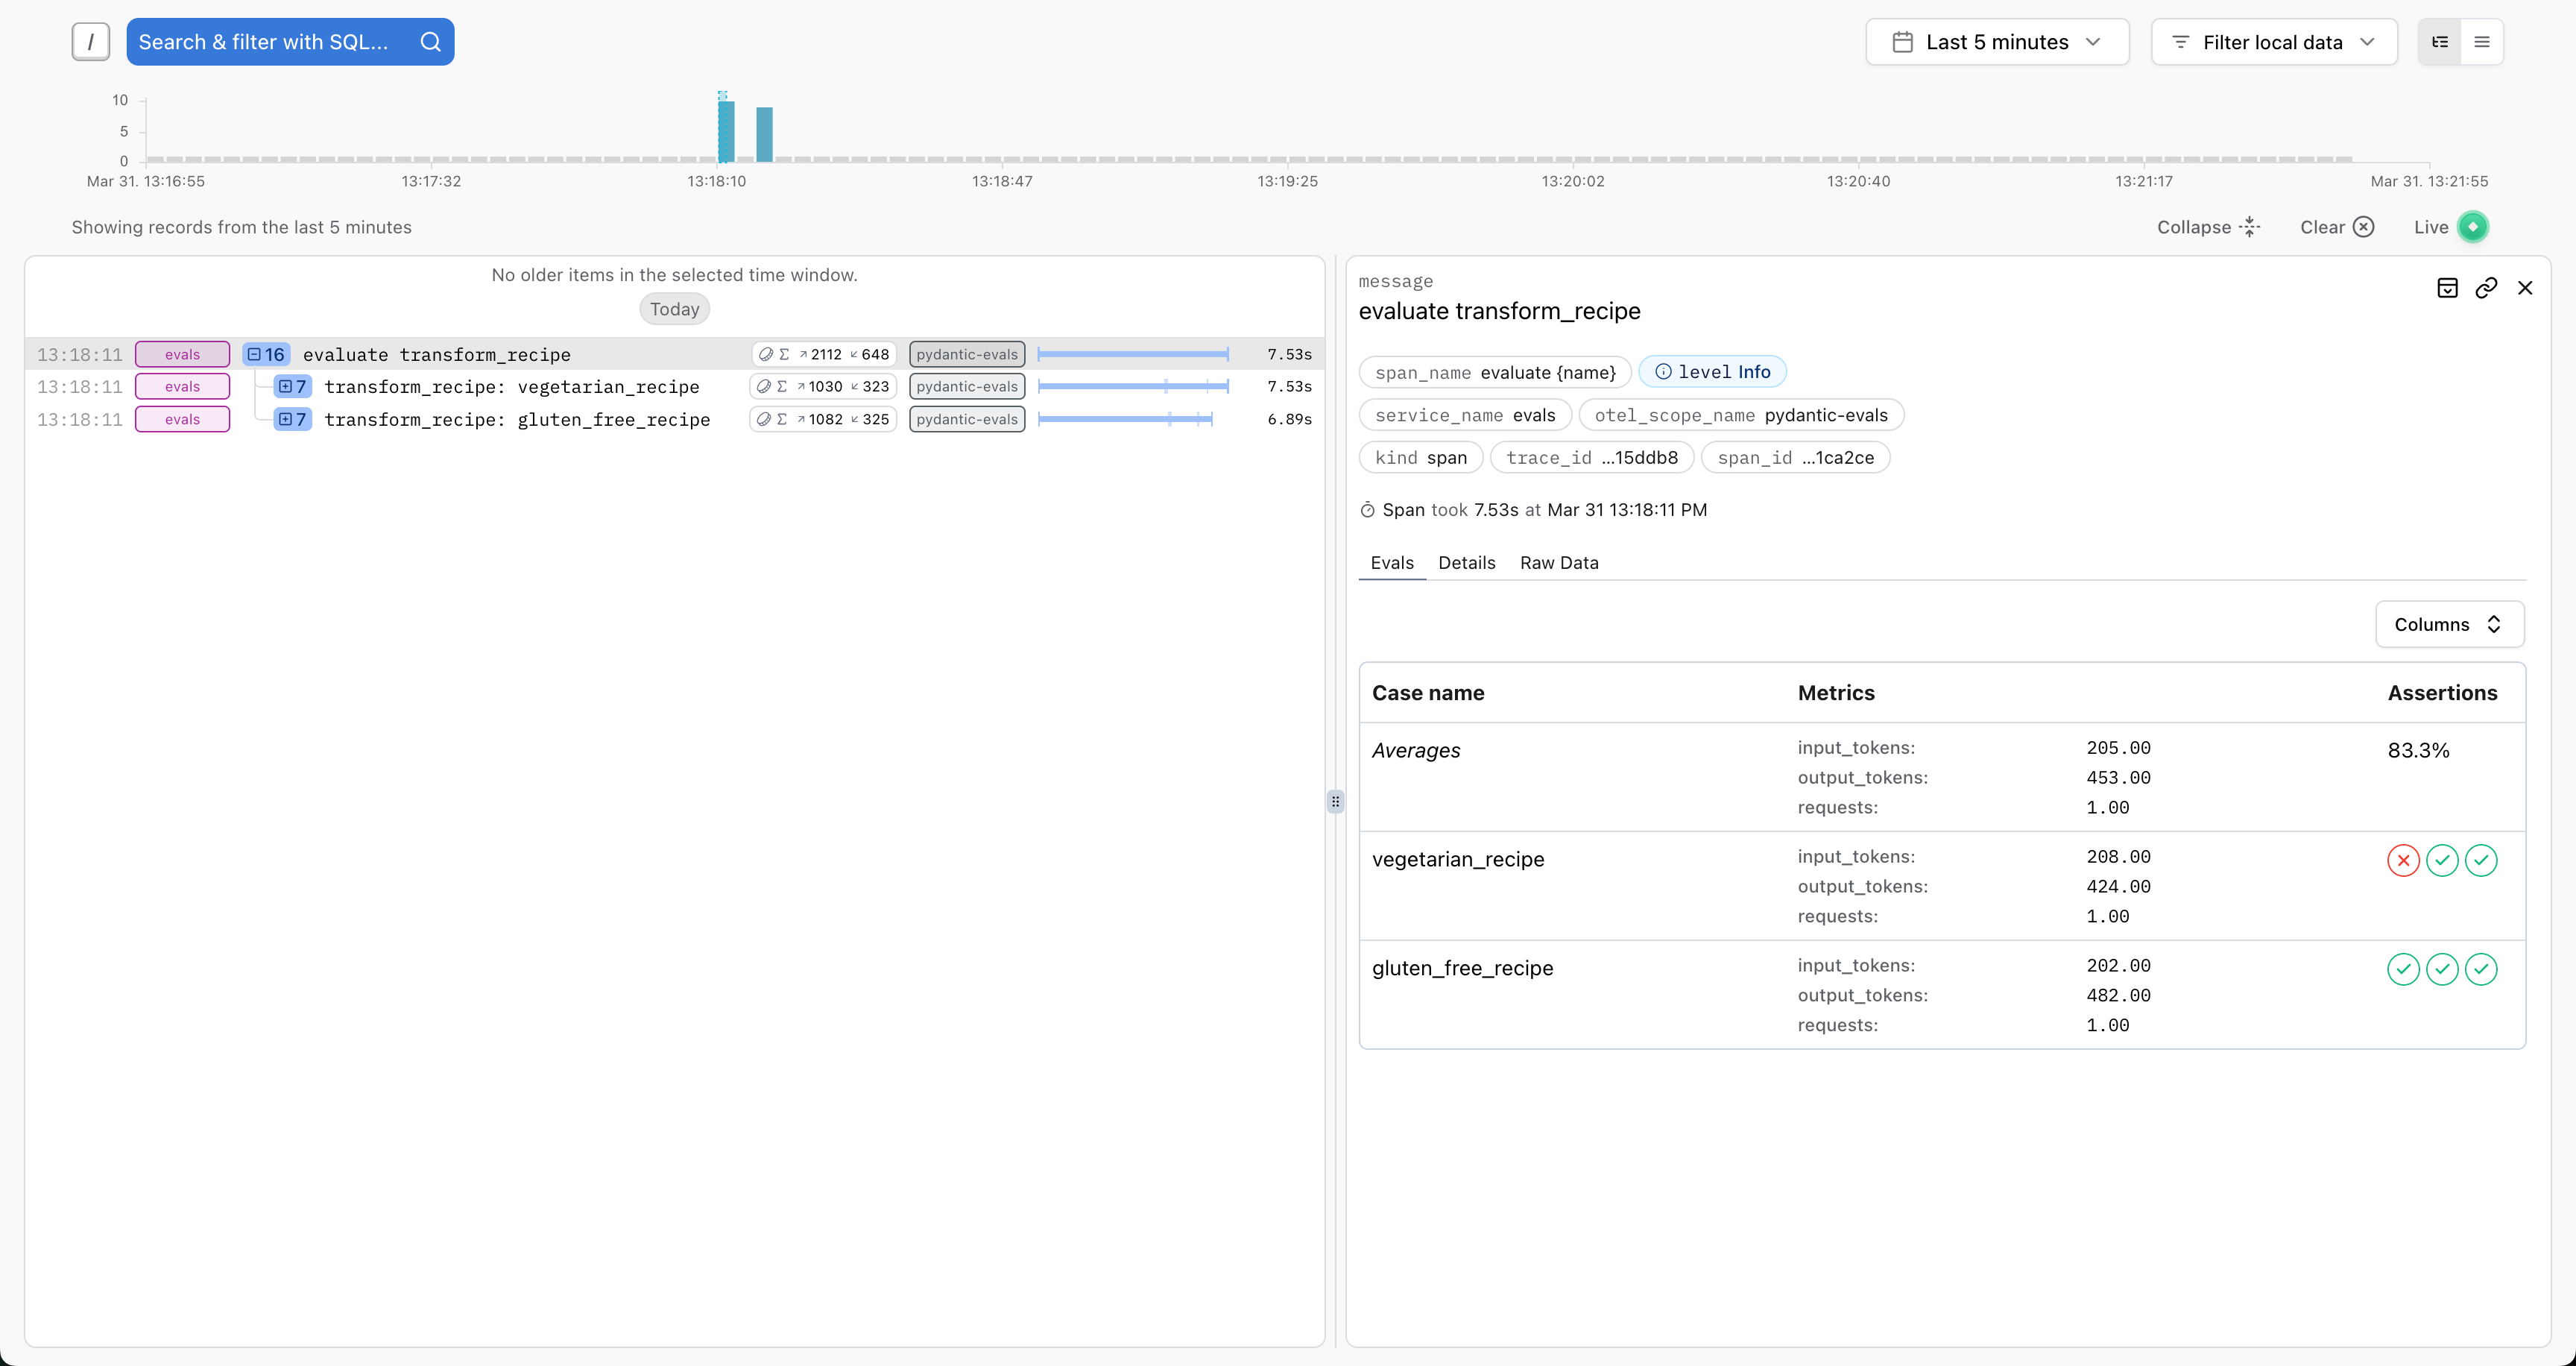2576x1366 pixels.
Task: Close the span details panel
Action: (2525, 288)
